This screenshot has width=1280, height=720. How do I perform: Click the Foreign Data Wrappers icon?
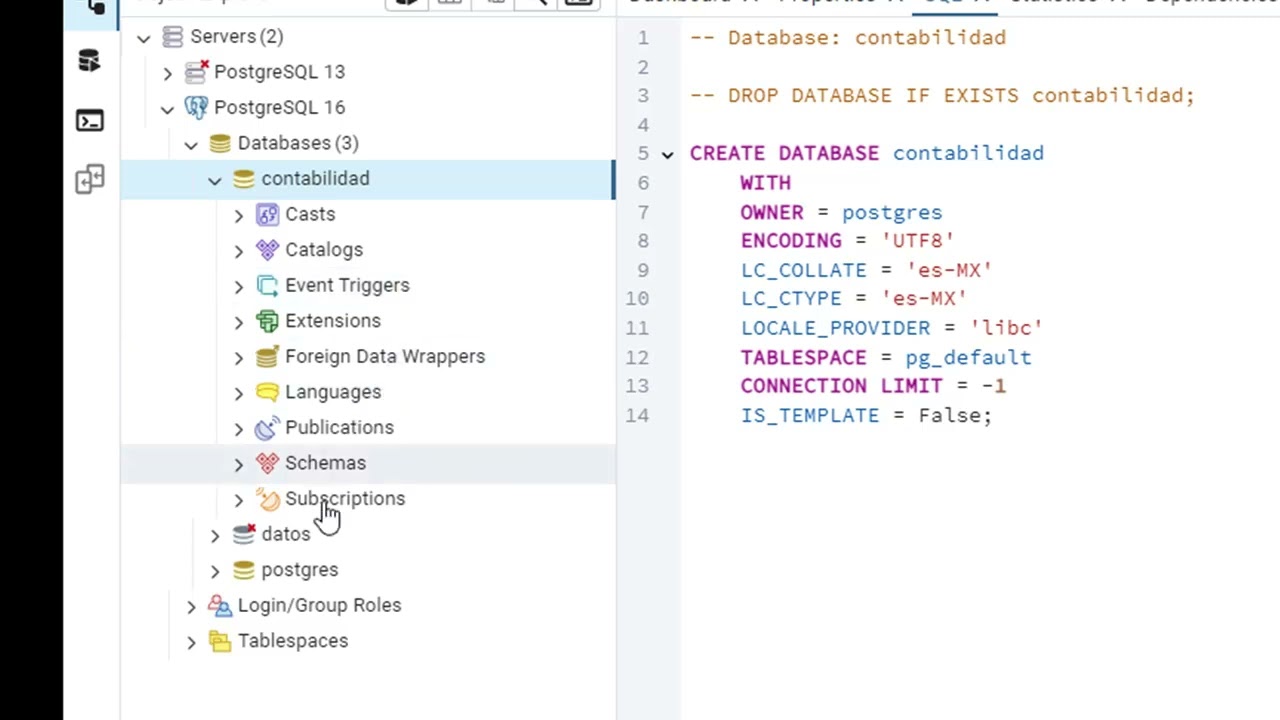point(267,356)
